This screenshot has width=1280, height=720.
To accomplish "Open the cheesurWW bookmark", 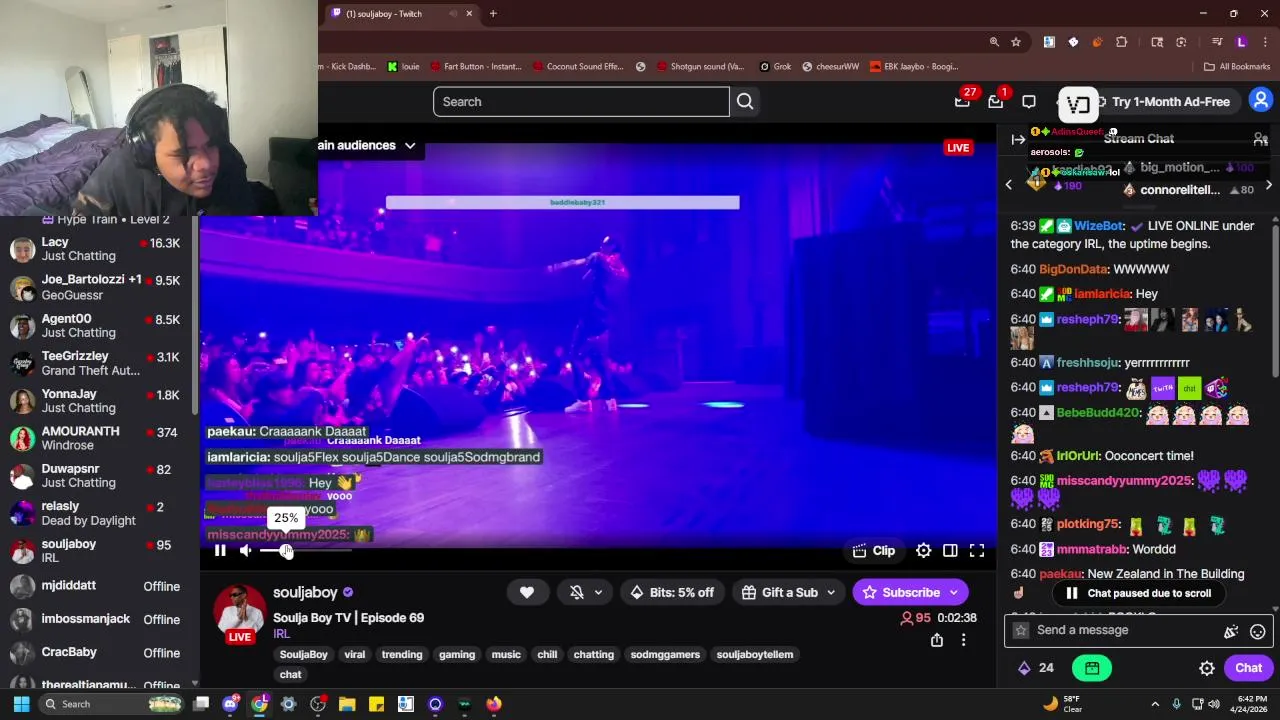I will click(829, 67).
